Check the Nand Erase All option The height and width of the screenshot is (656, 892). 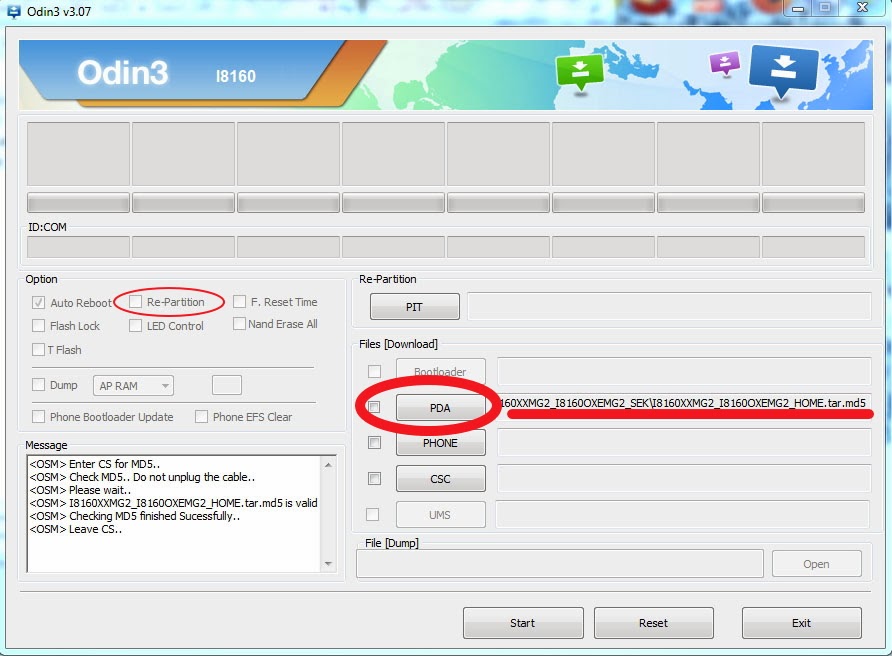(x=239, y=324)
